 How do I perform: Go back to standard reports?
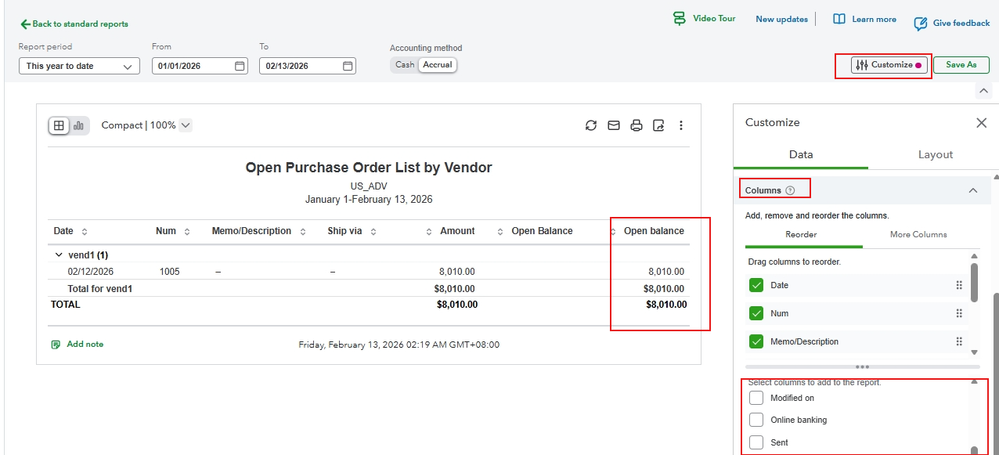74,24
